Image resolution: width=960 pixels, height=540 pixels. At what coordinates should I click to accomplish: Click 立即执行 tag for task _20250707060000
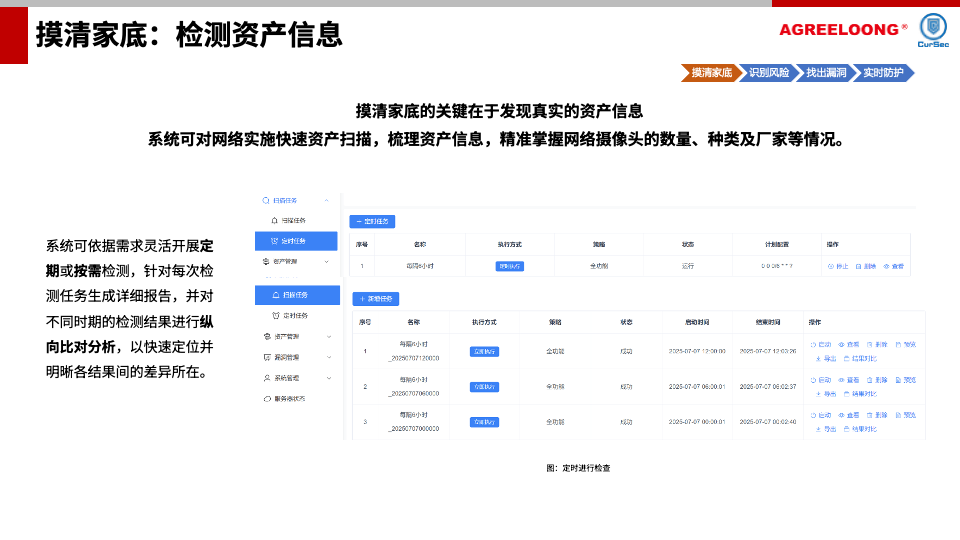[x=484, y=387]
